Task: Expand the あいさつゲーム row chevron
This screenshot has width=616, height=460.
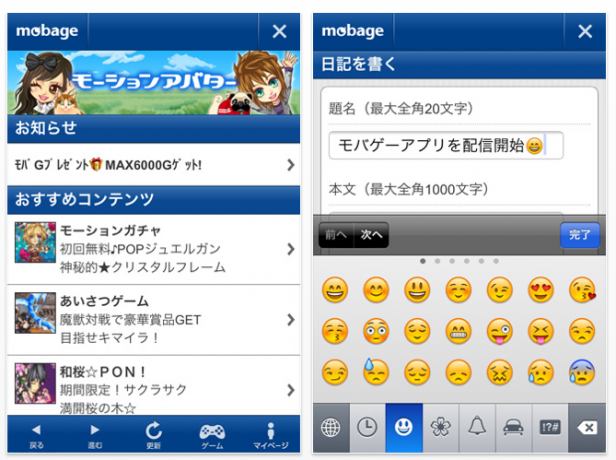Action: (x=291, y=320)
